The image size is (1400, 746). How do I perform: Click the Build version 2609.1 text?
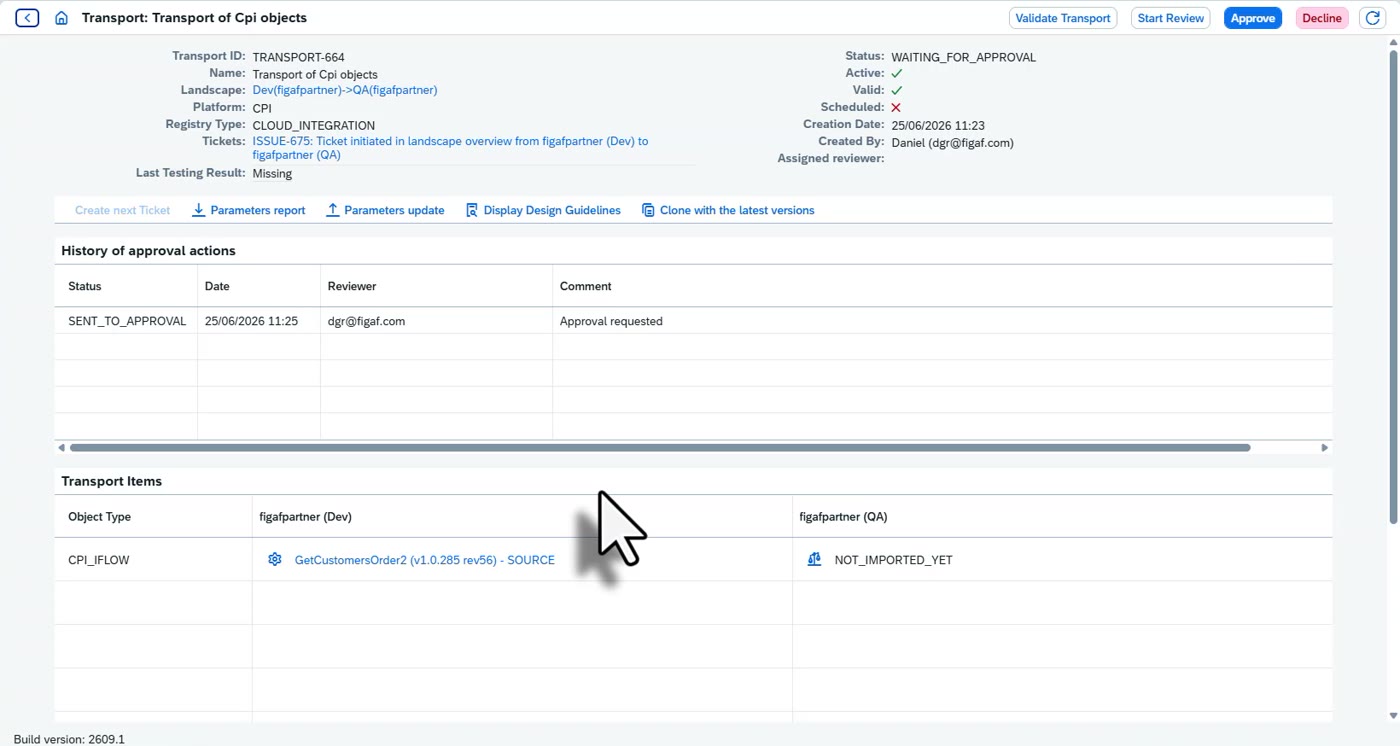tap(69, 739)
